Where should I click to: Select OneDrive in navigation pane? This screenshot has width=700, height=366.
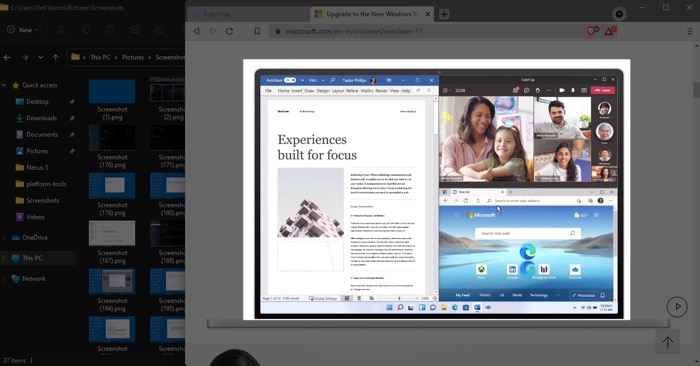35,237
